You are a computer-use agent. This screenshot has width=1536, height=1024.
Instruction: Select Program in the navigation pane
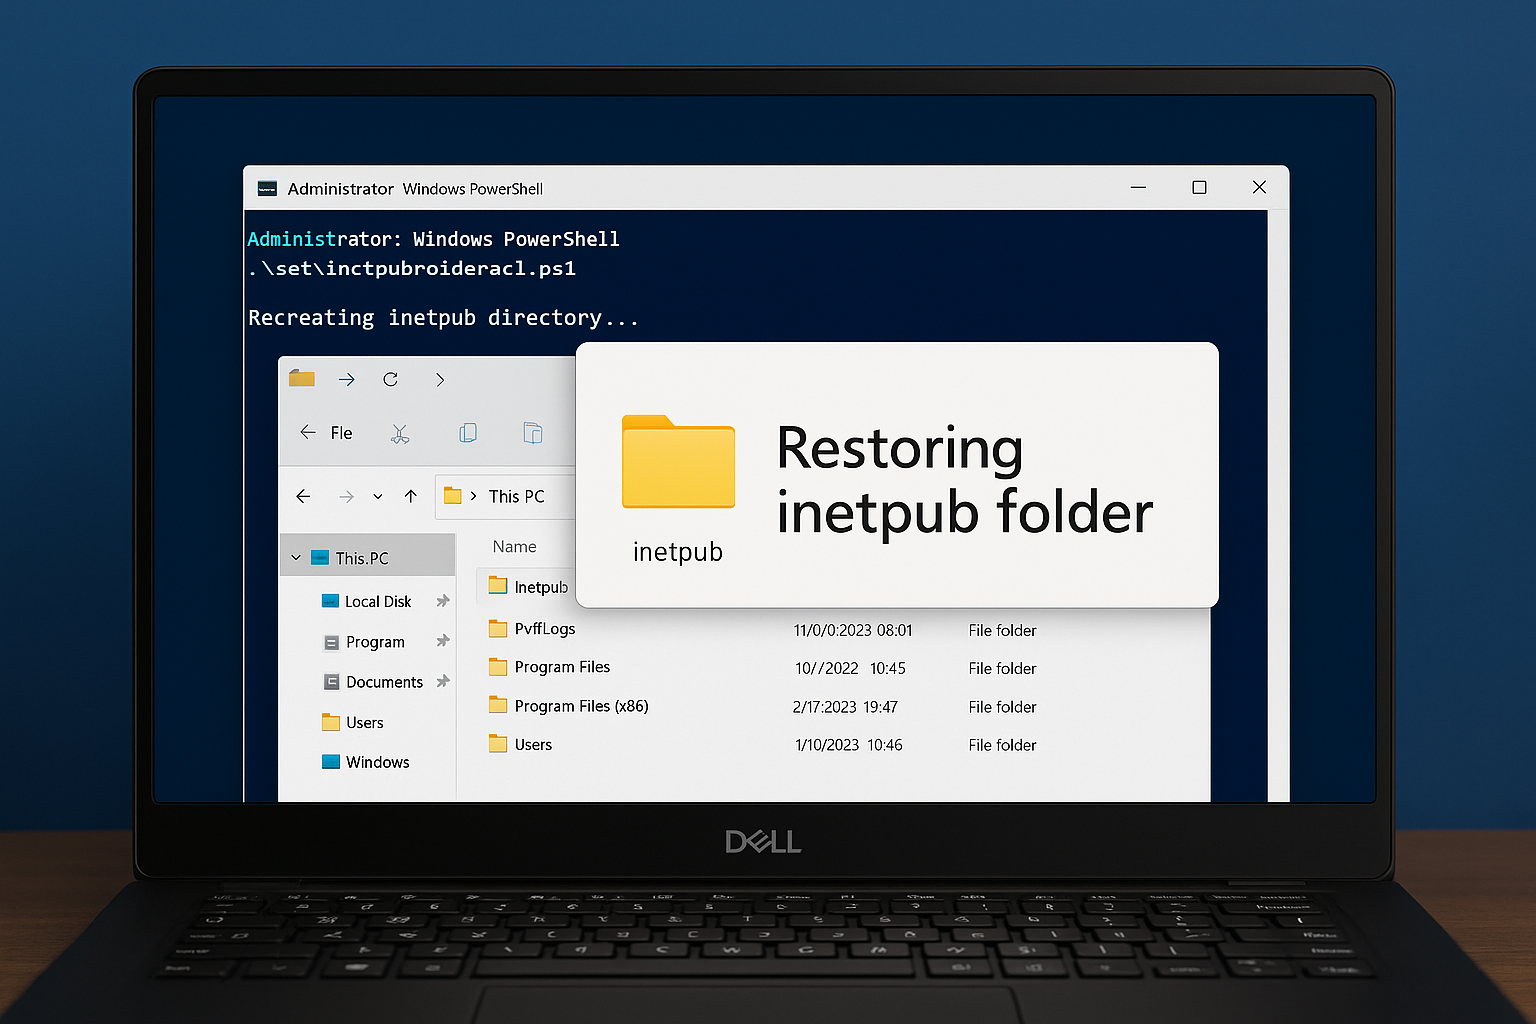tap(375, 642)
